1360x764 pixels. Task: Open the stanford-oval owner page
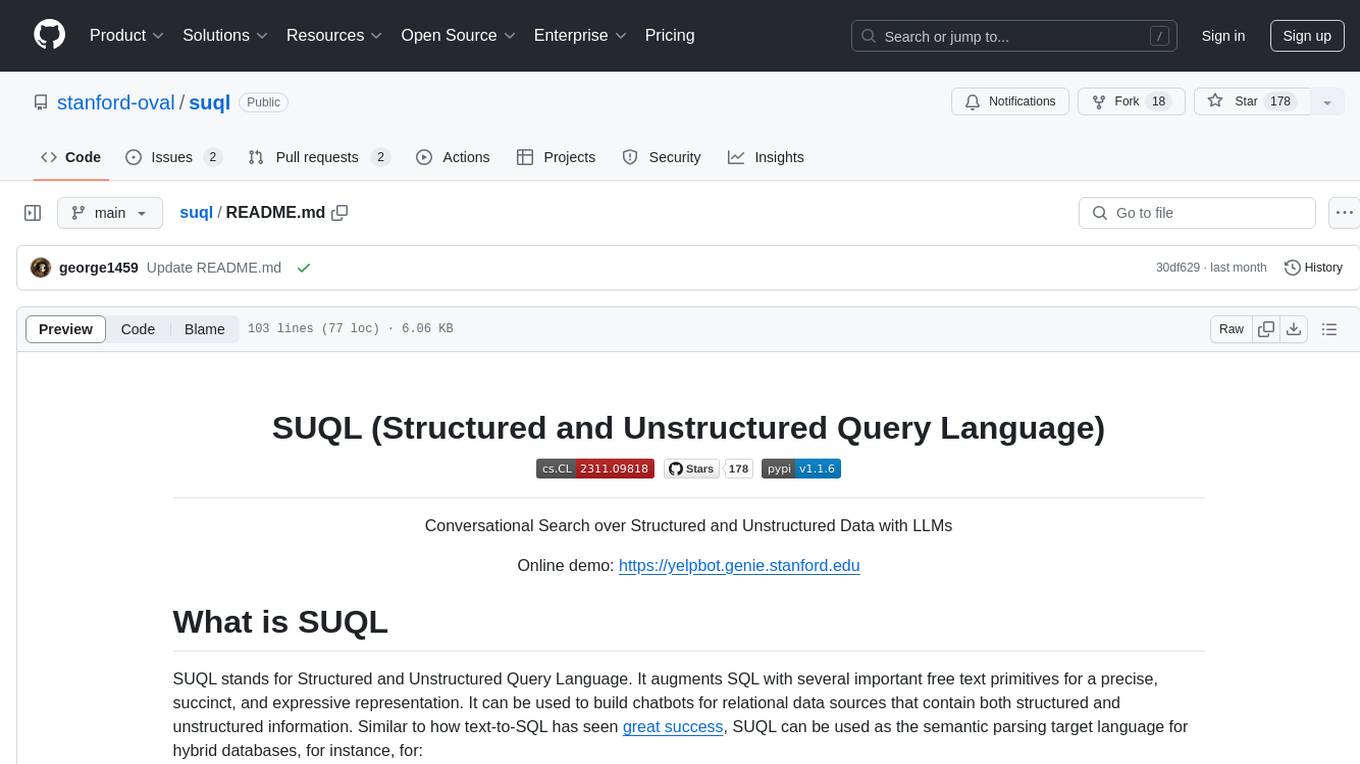click(116, 102)
